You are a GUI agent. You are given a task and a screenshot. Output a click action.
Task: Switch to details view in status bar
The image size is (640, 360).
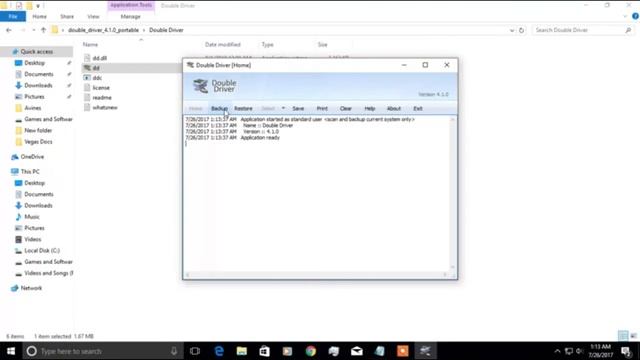pos(623,336)
